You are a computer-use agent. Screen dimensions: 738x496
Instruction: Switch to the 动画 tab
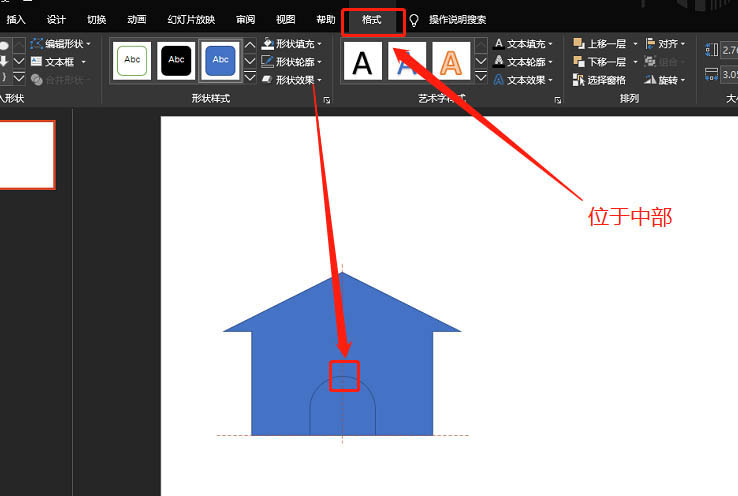click(x=136, y=20)
